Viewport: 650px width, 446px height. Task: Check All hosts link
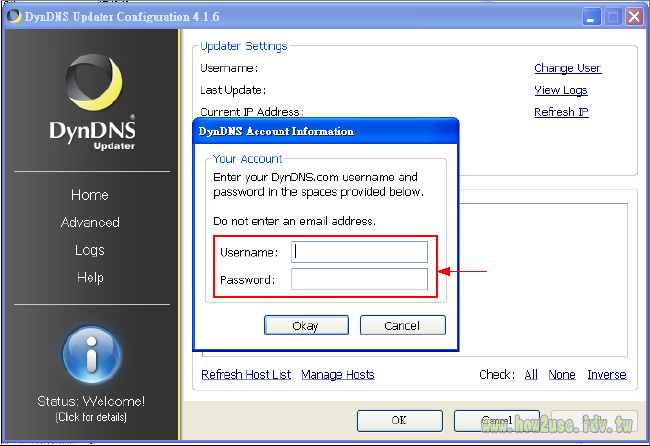pyautogui.click(x=531, y=375)
